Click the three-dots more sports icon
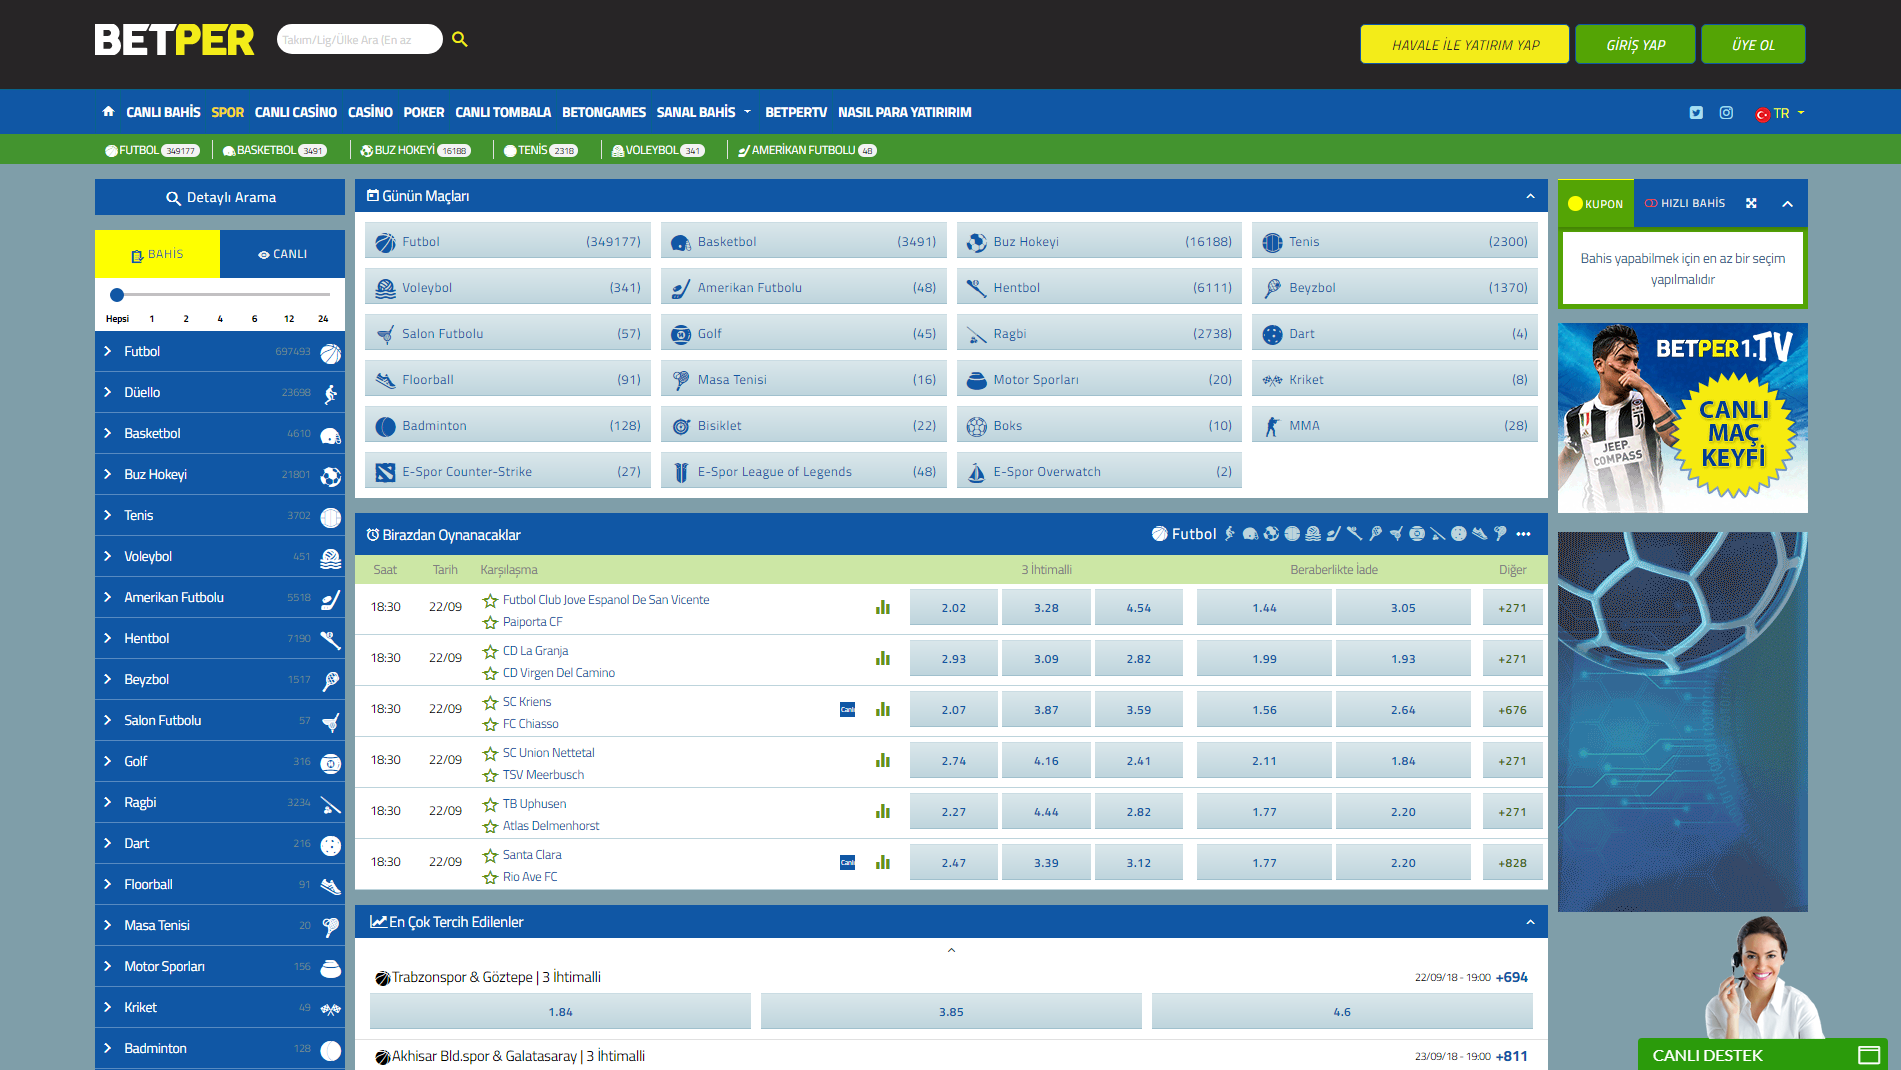The image size is (1901, 1070). [1523, 534]
